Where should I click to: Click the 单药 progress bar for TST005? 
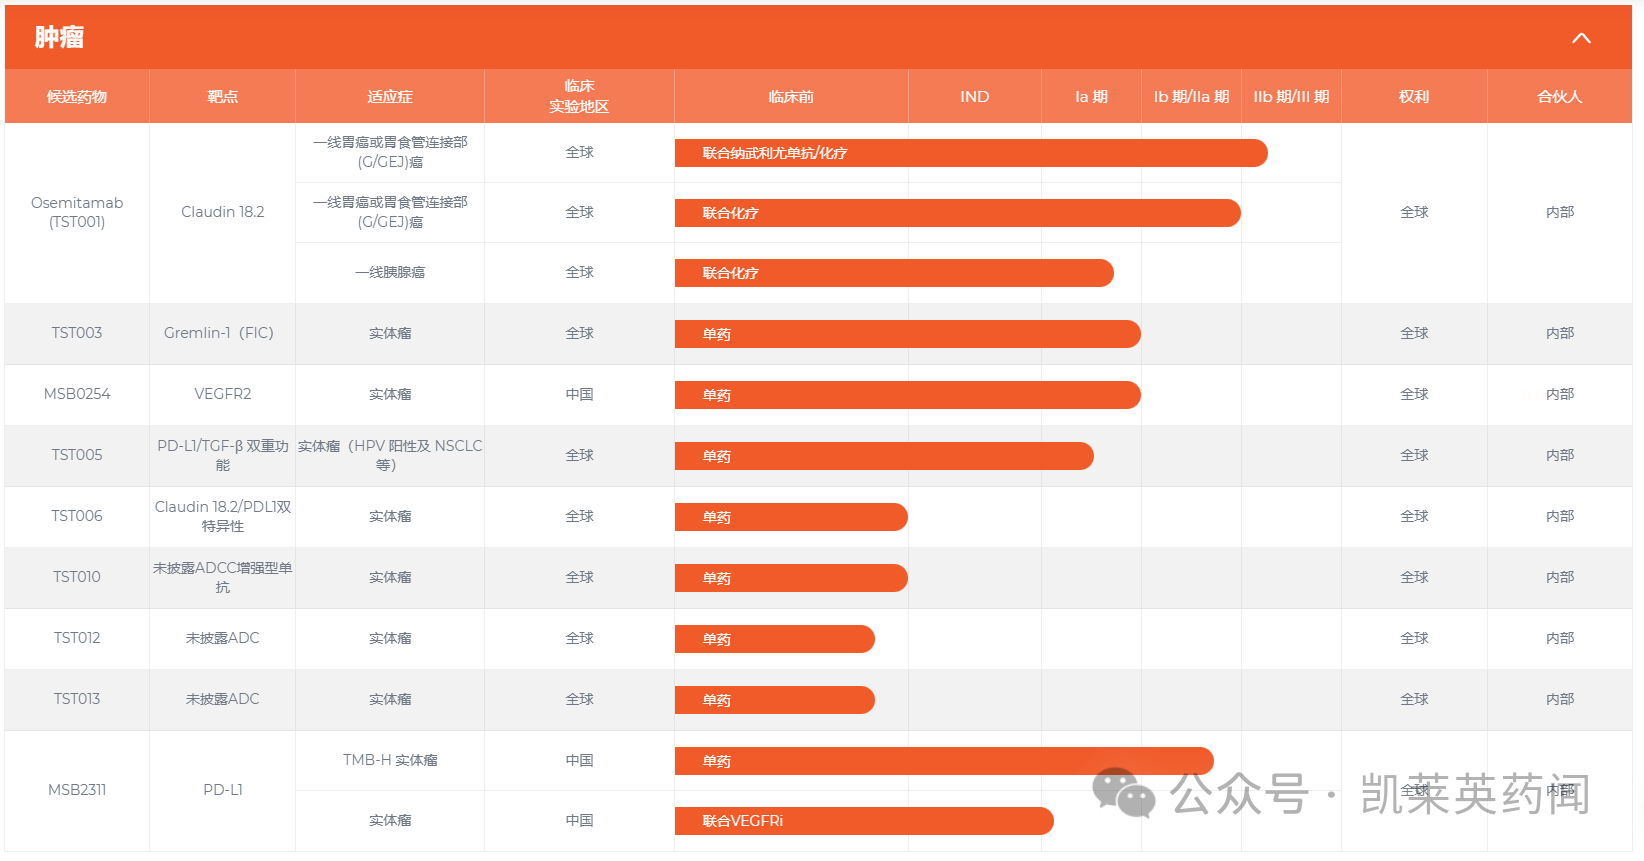[x=884, y=456]
